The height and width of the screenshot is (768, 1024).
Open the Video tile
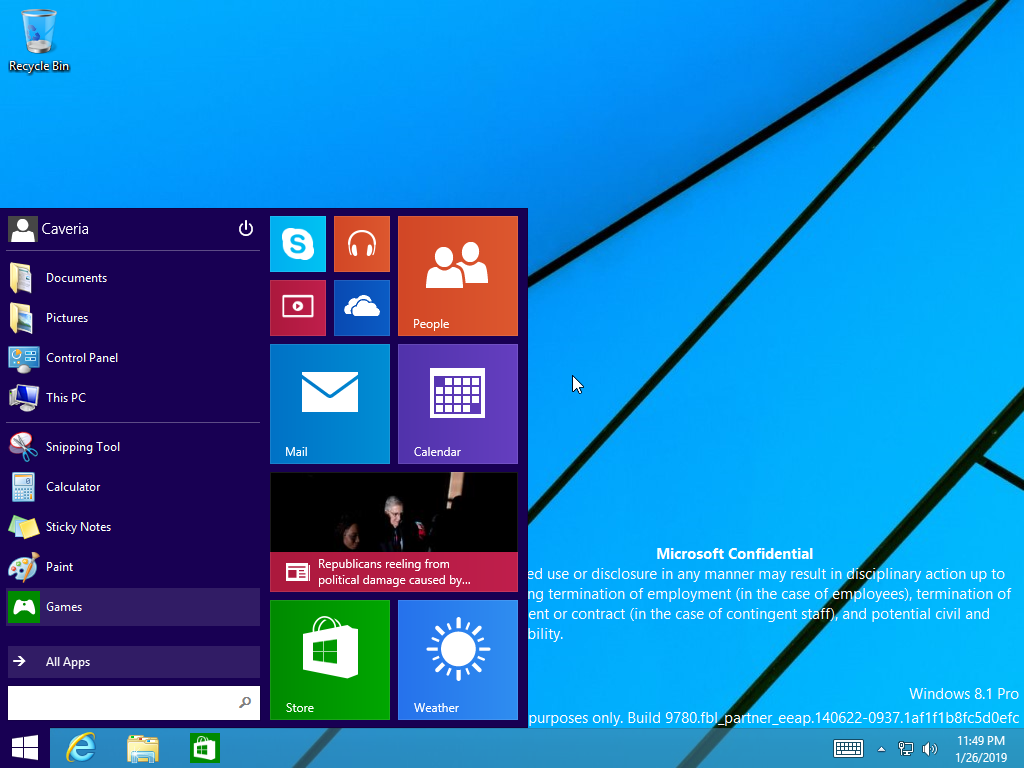pyautogui.click(x=298, y=308)
